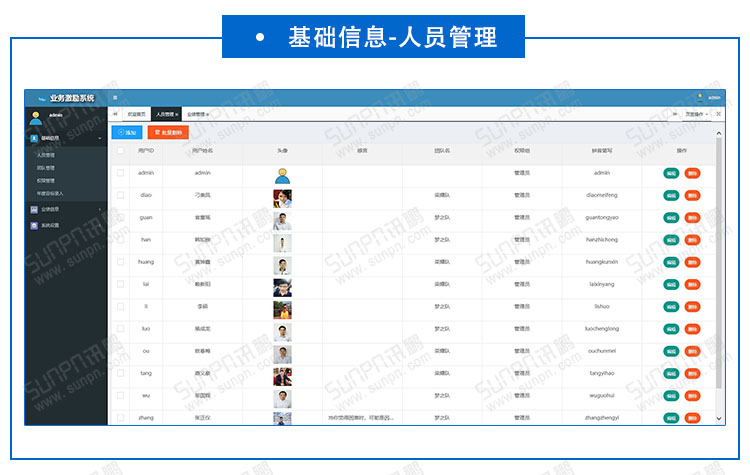Switch to the 欢迎首页 tab
Image resolution: width=750 pixels, height=475 pixels.
pyautogui.click(x=135, y=115)
